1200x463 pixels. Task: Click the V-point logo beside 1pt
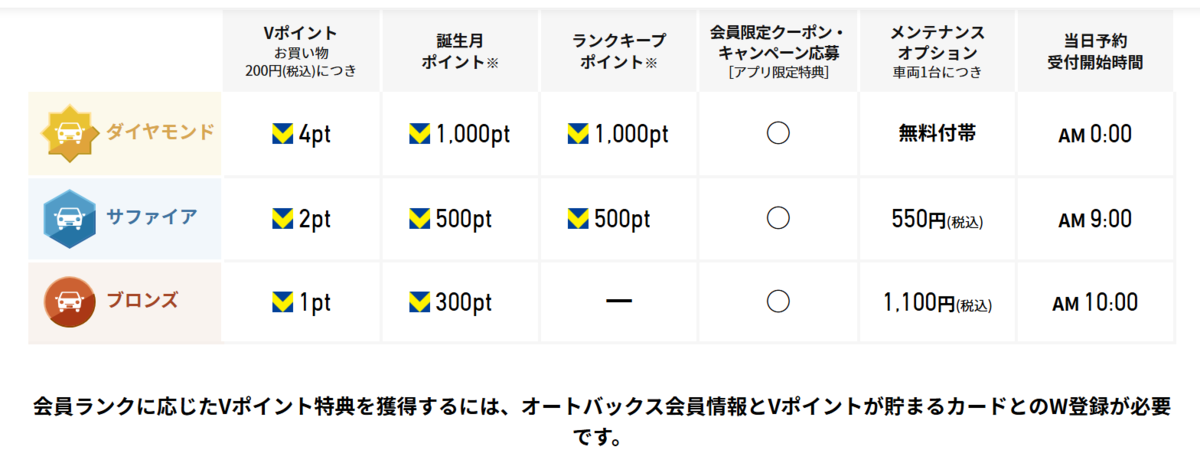point(283,301)
